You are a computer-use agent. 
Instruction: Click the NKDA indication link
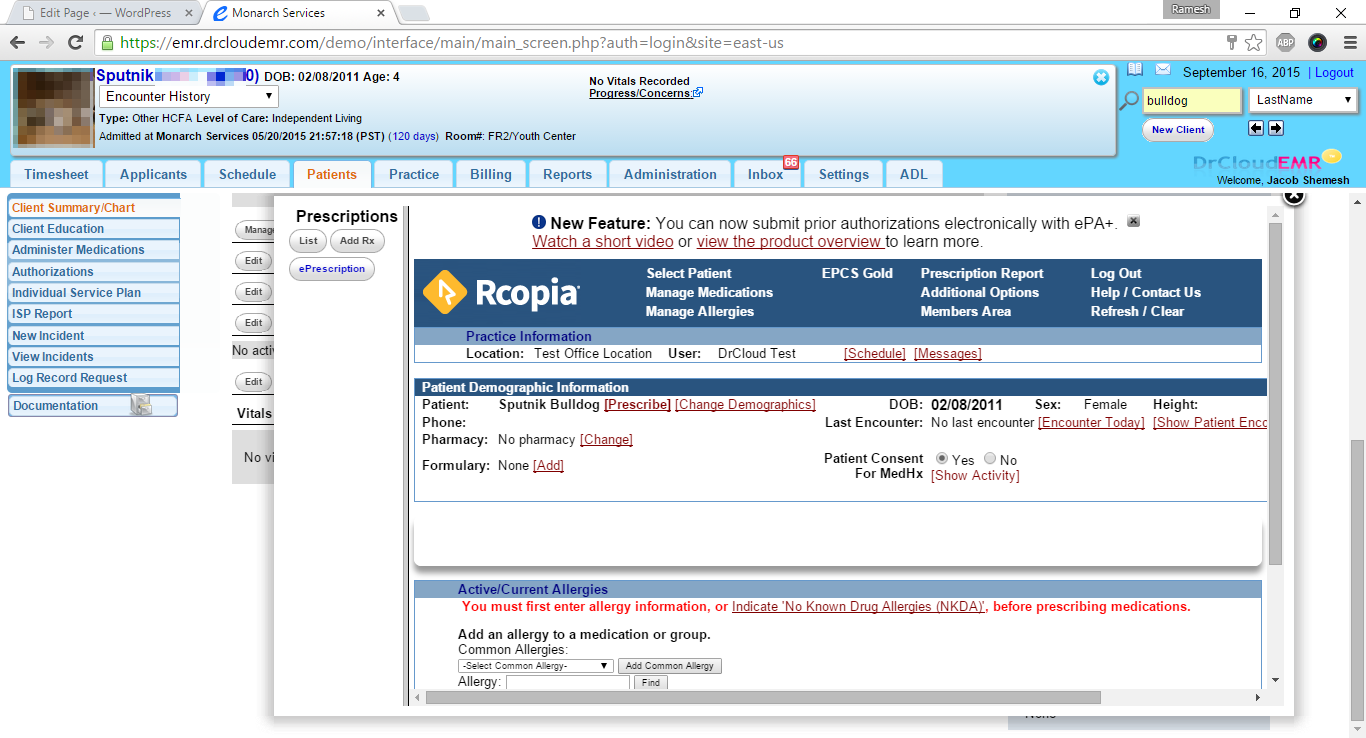[859, 607]
